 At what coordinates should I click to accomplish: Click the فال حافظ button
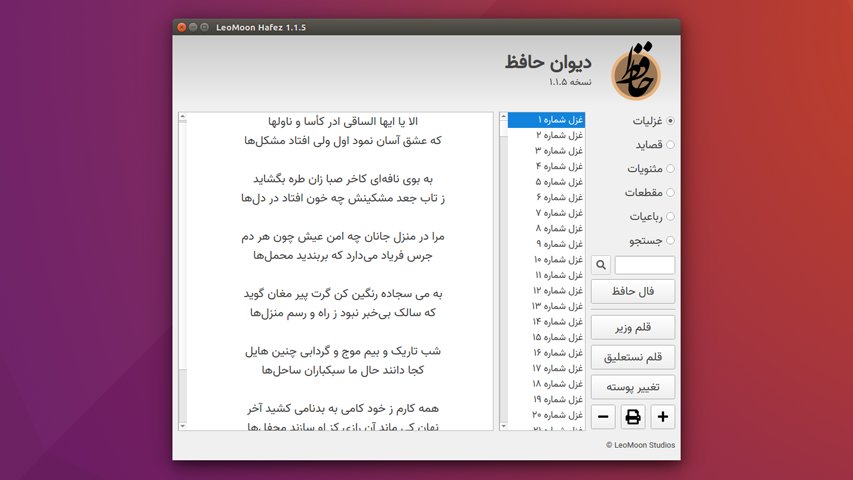(x=633, y=291)
